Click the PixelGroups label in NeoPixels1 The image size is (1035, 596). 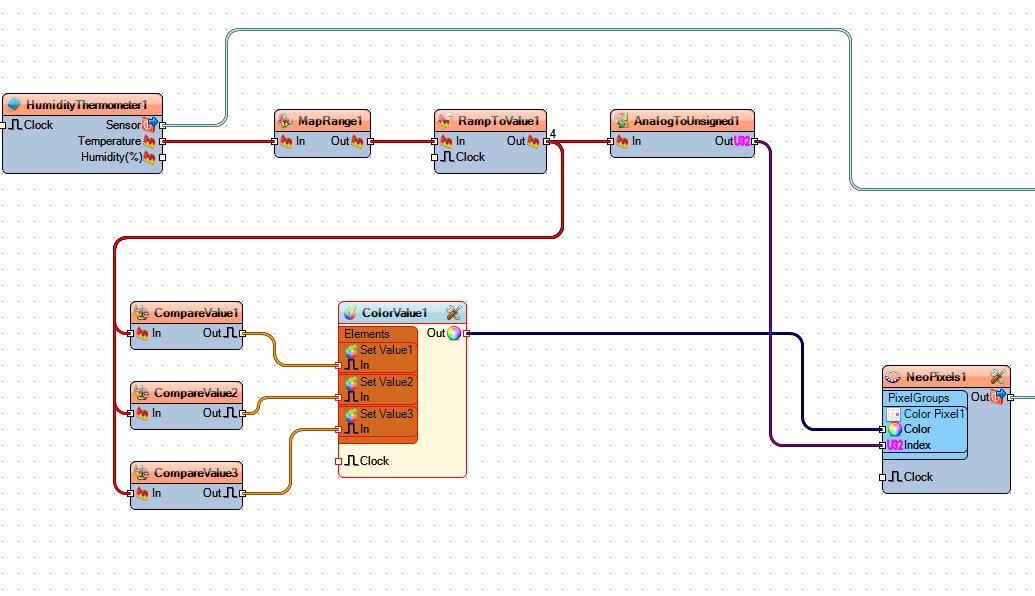click(918, 398)
